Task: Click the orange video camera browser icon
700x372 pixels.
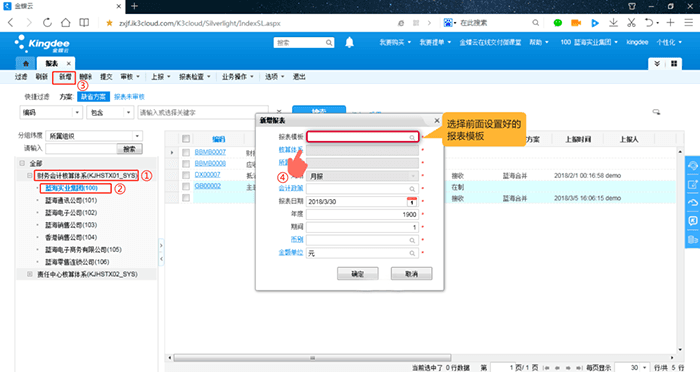Action: pyautogui.click(x=576, y=23)
